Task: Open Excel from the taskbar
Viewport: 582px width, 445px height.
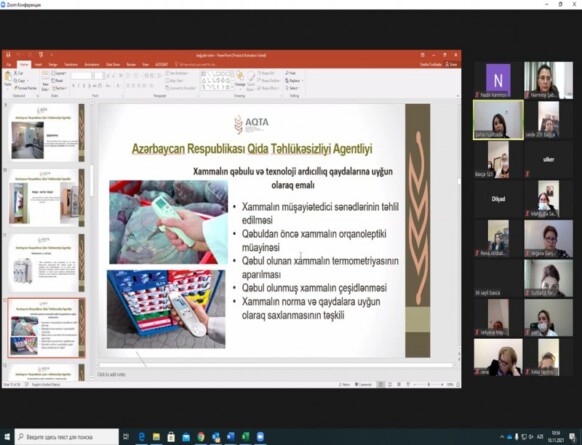Action: (245, 437)
